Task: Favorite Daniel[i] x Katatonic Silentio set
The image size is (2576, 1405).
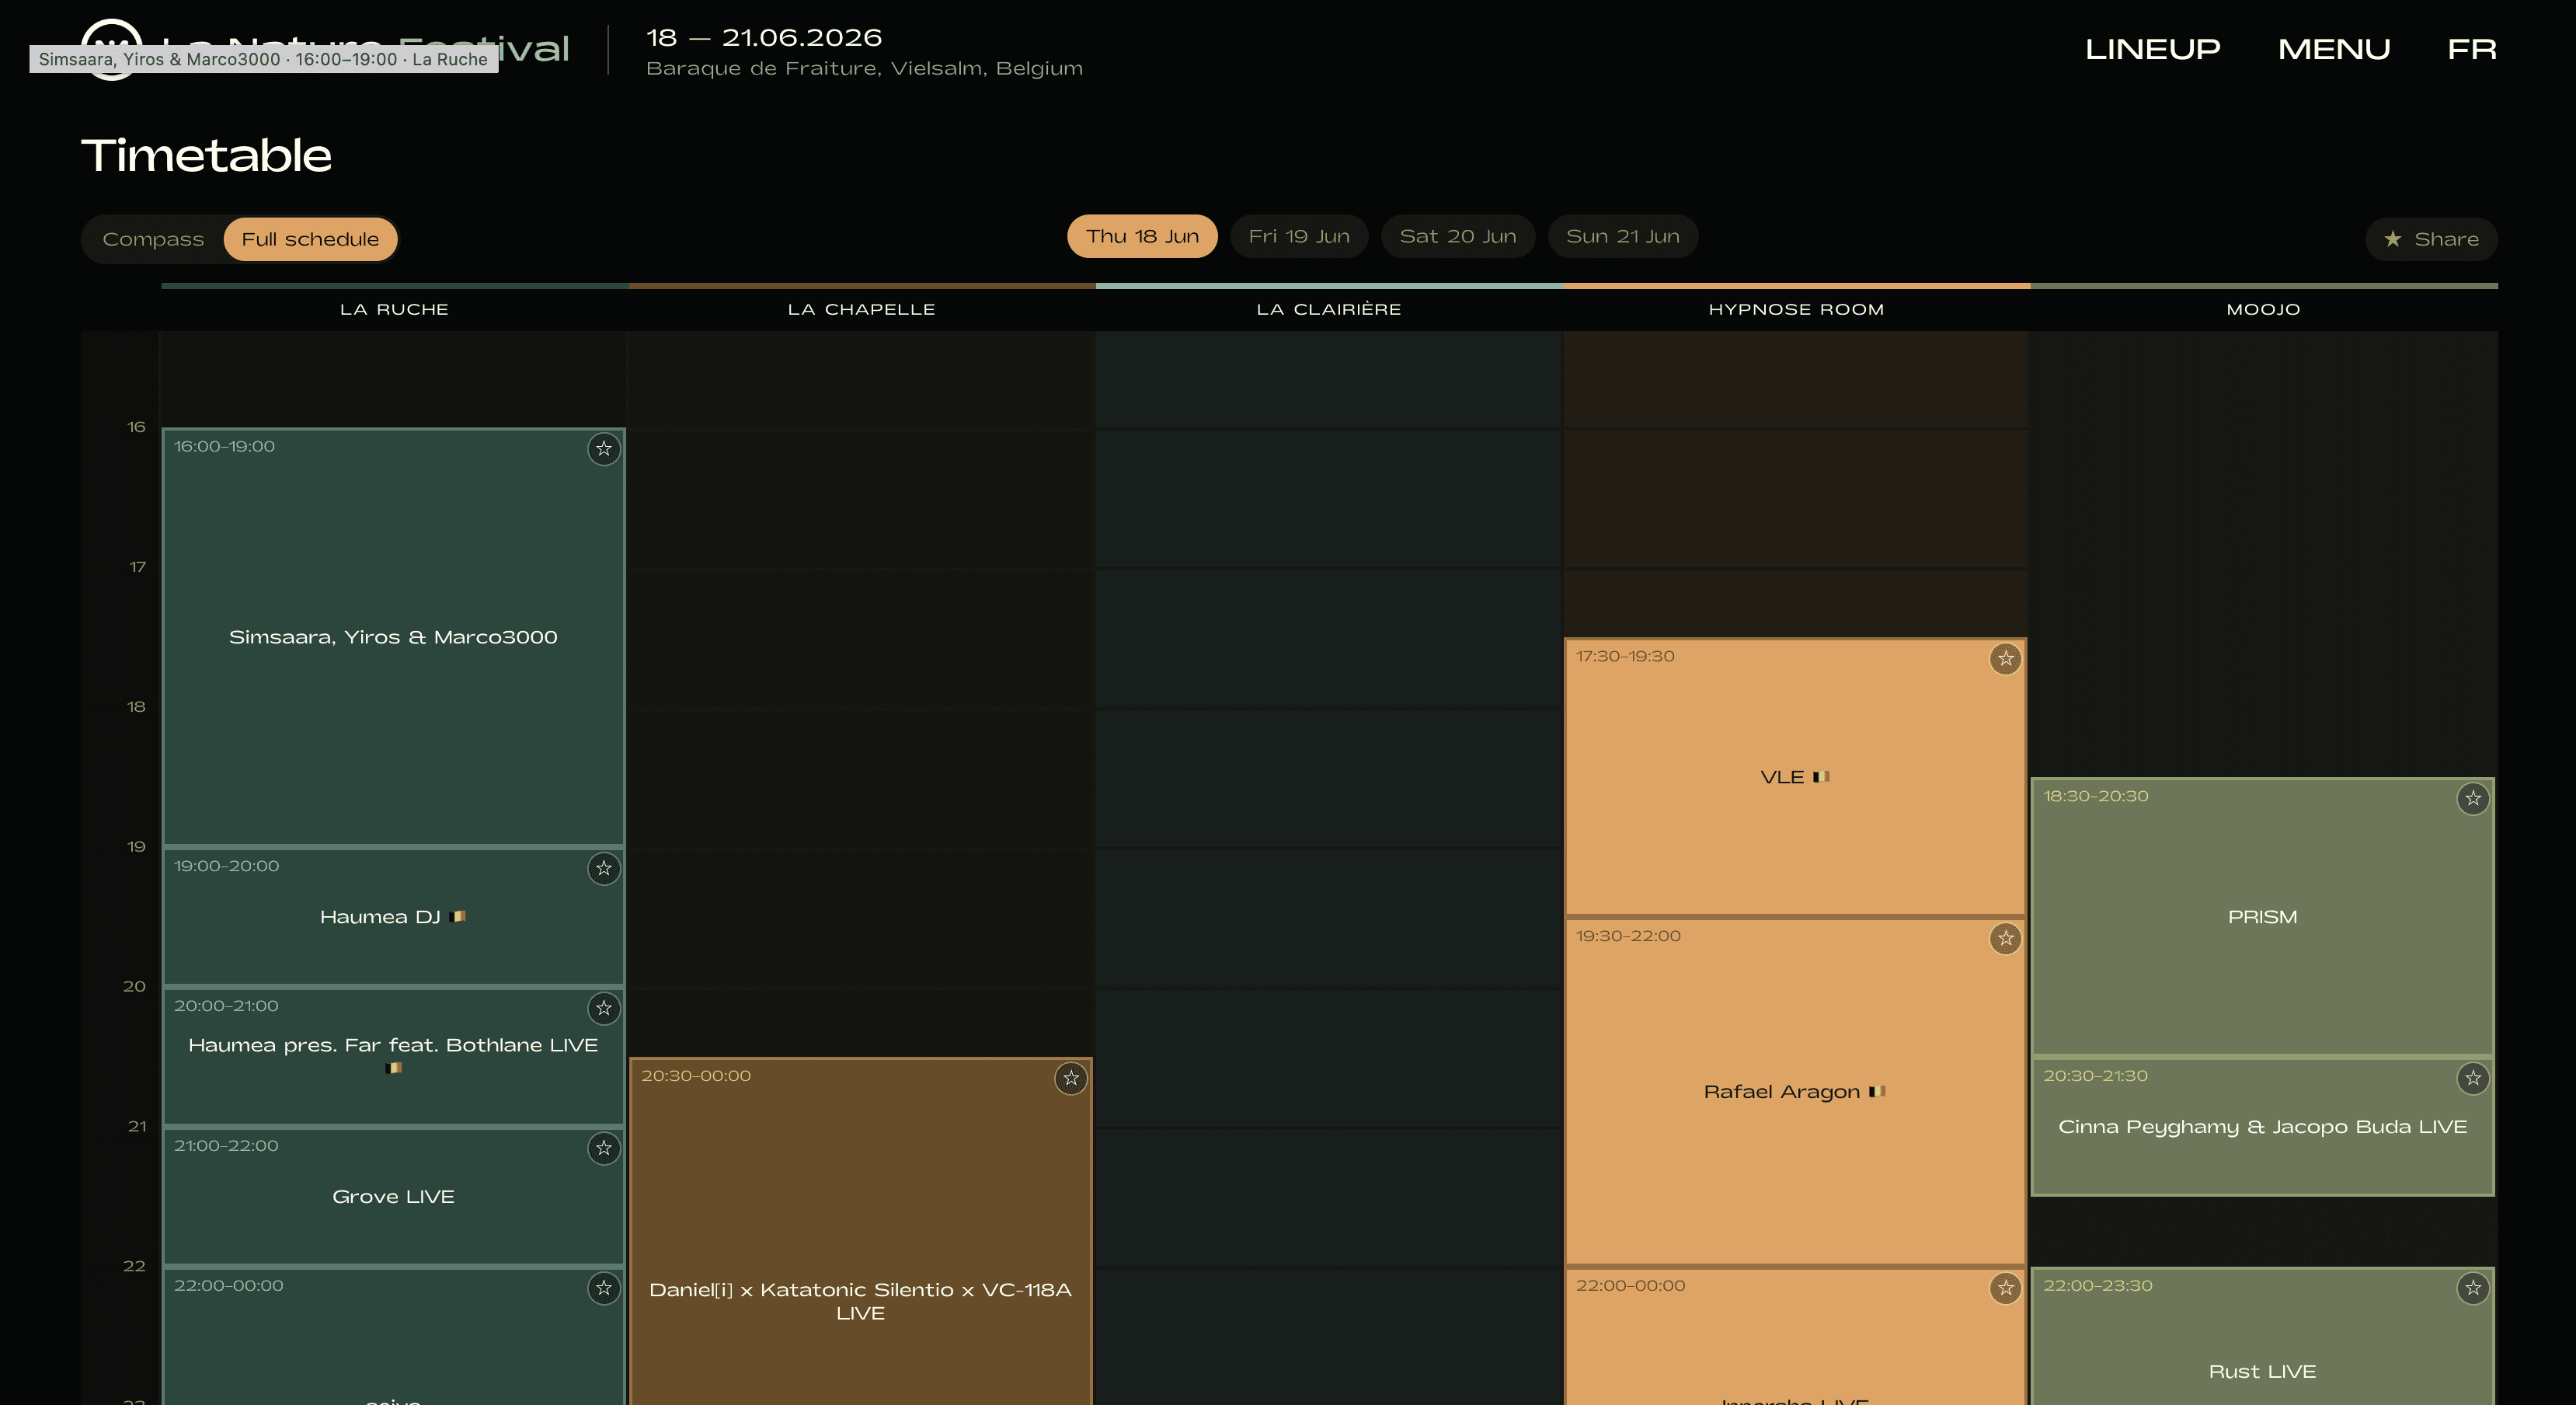Action: pos(1071,1079)
